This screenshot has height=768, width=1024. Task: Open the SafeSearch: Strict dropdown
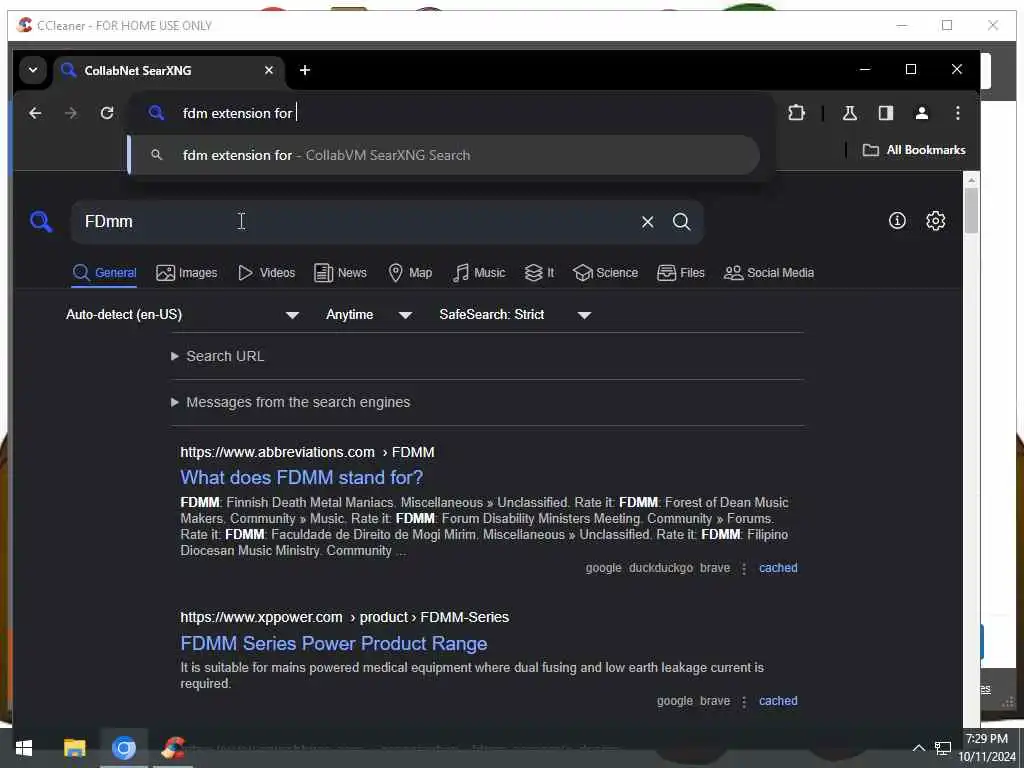click(515, 315)
